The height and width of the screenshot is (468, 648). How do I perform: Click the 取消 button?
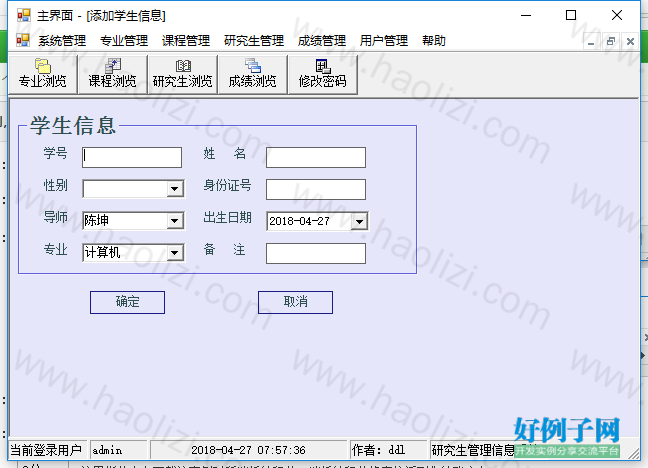point(295,302)
